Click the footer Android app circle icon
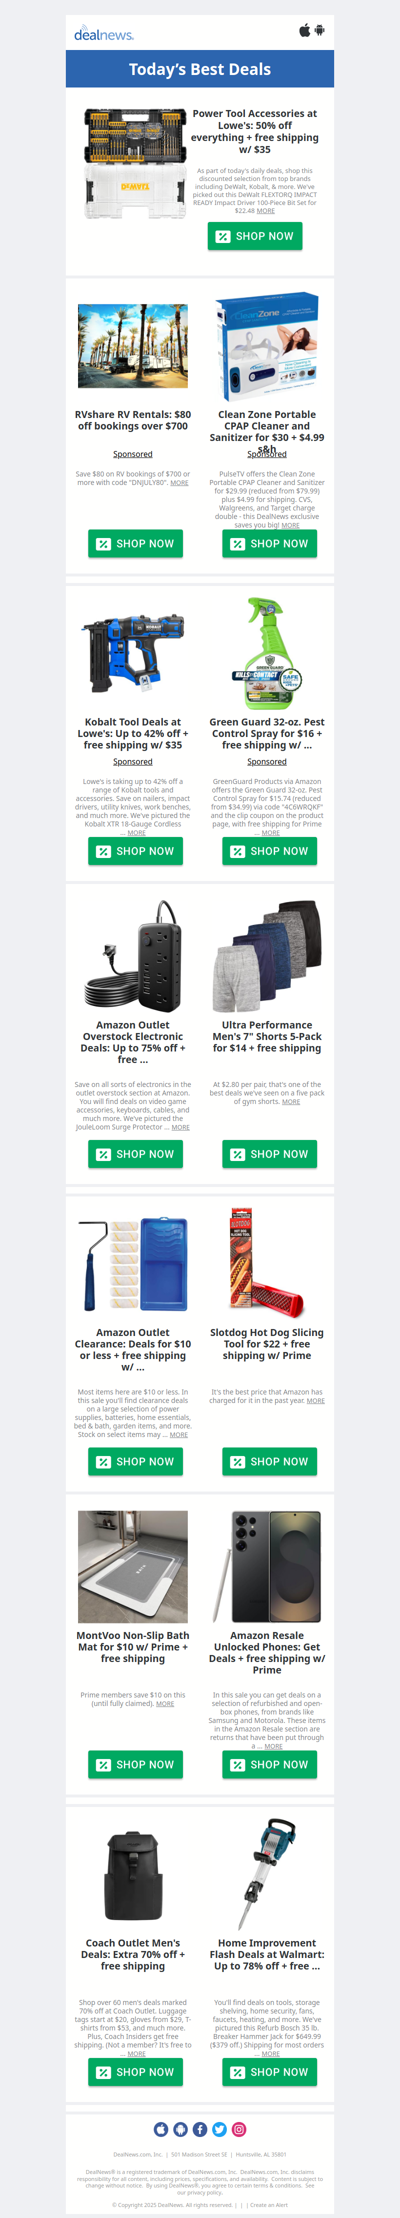Image resolution: width=400 pixels, height=2218 pixels. [181, 2129]
